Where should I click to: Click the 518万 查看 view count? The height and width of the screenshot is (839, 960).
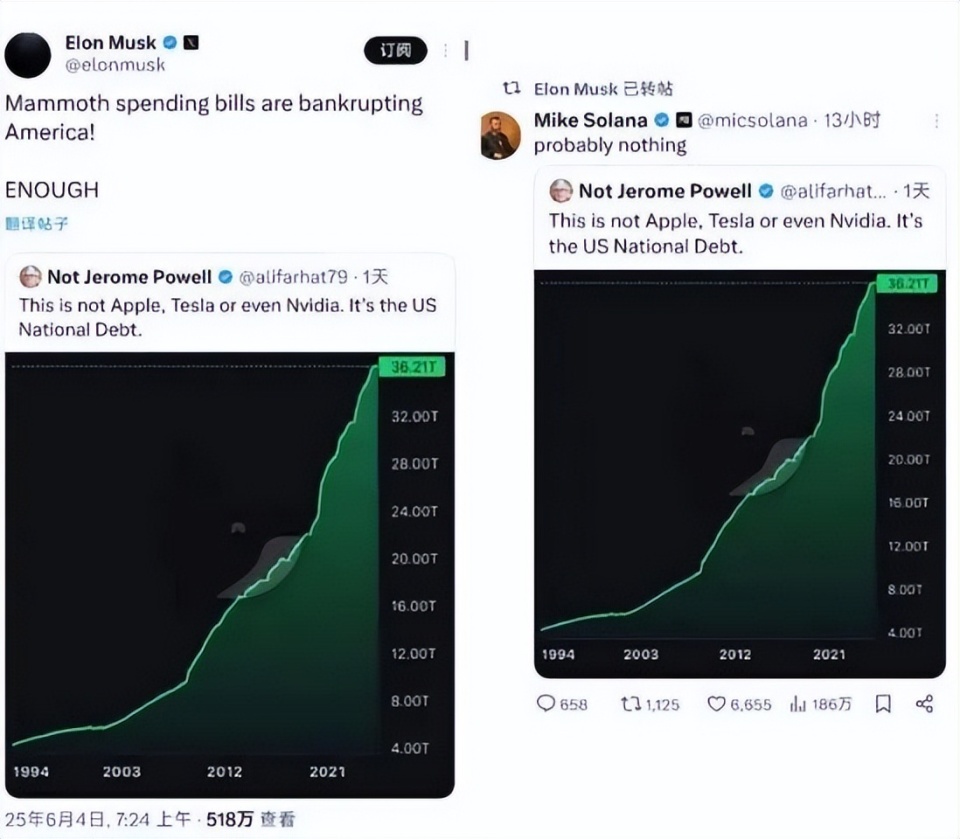tap(250, 819)
